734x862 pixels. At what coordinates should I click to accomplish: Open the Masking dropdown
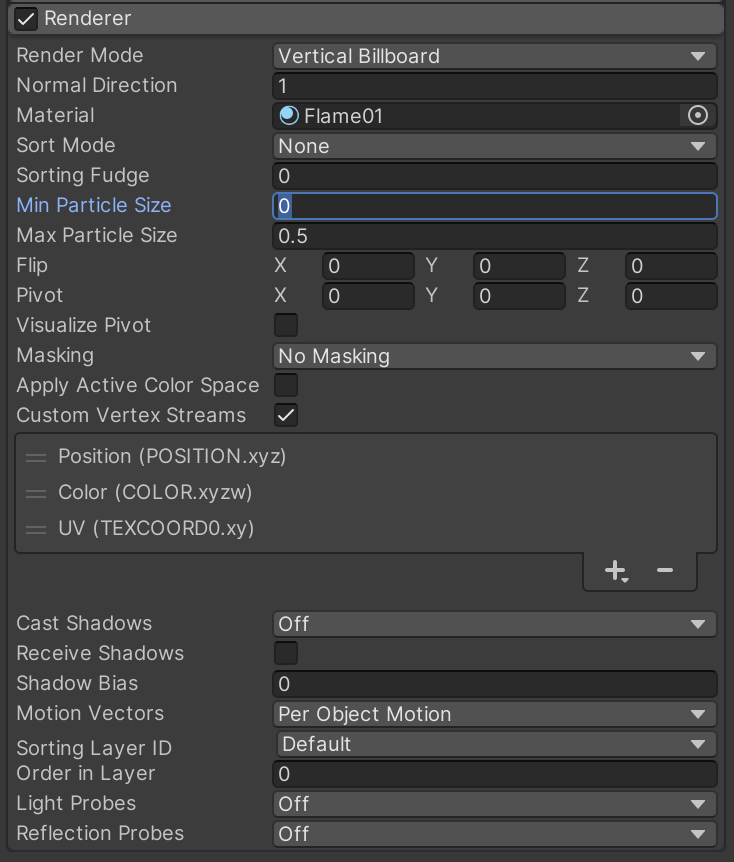[x=494, y=356]
